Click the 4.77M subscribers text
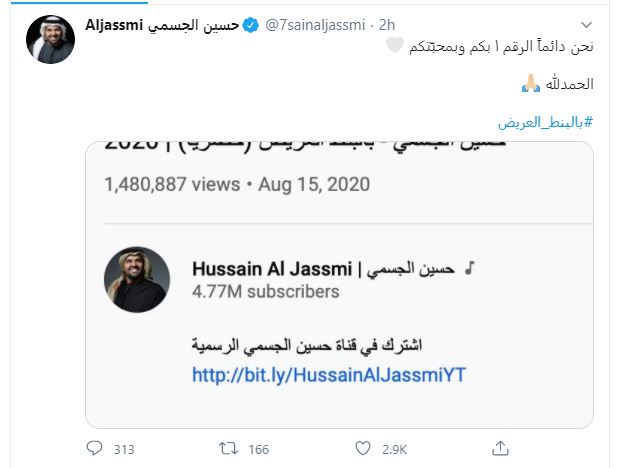This screenshot has width=618, height=468. coord(265,292)
